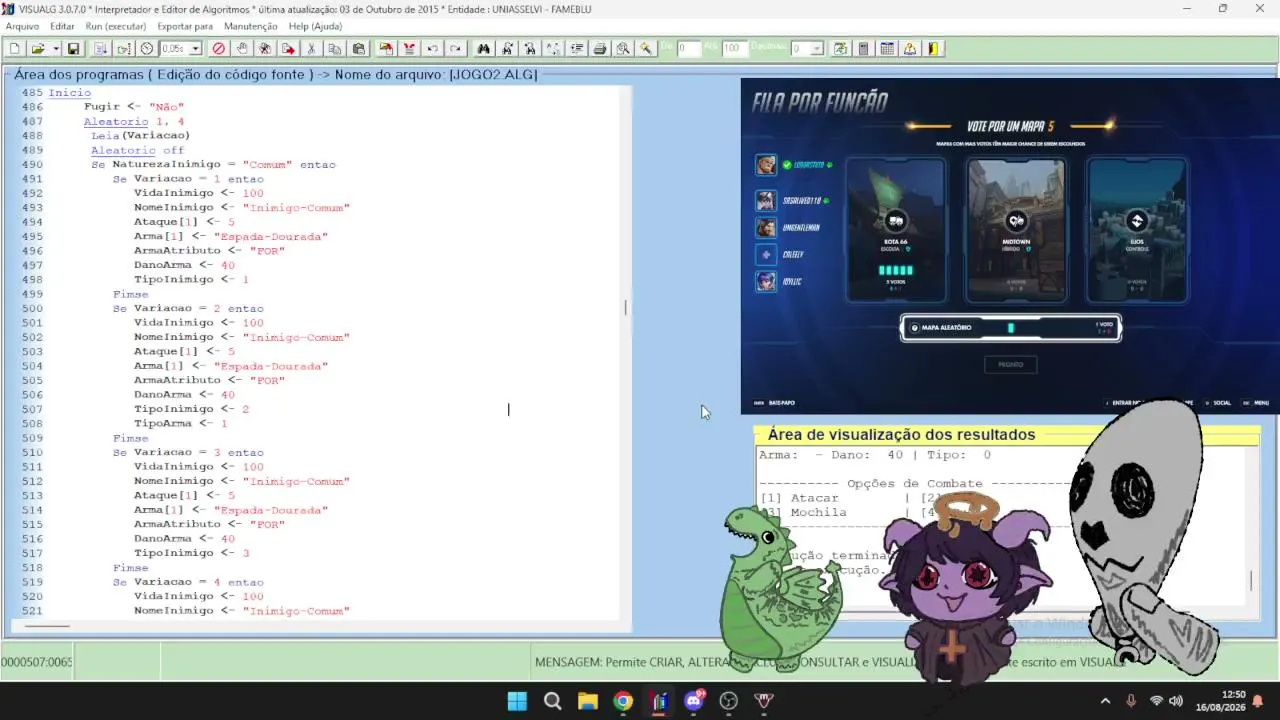Expand the recent files arrow beside Open
This screenshot has width=1280, height=720.
56,48
